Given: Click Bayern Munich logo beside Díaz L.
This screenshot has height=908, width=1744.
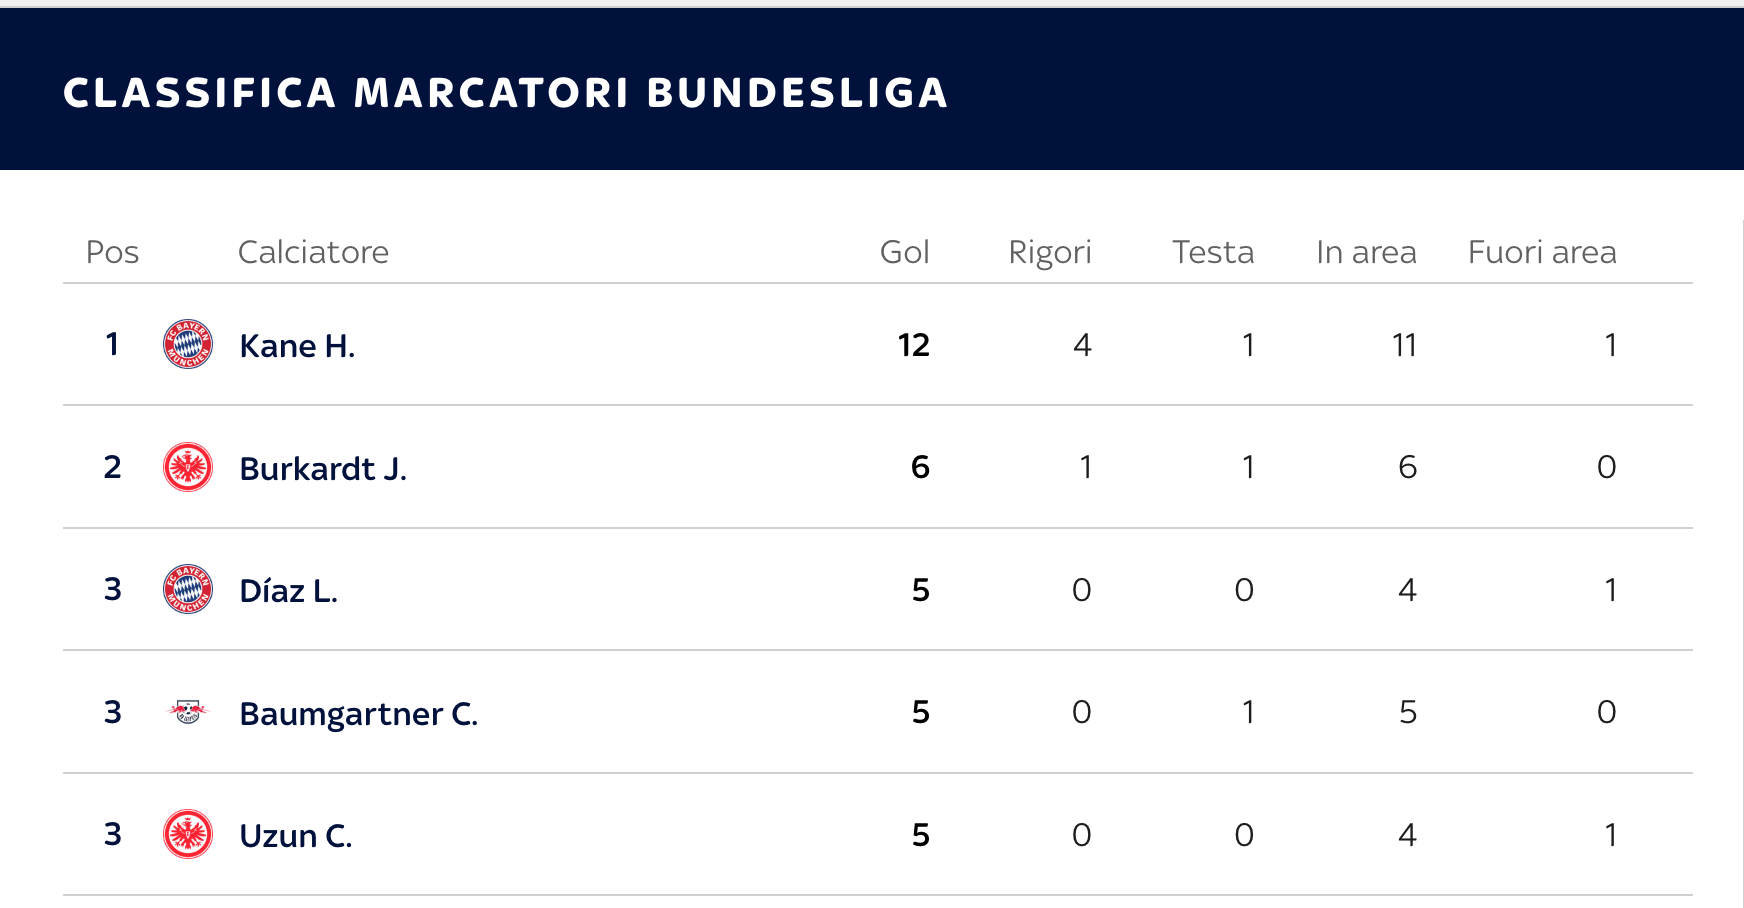Looking at the screenshot, I should point(188,589).
